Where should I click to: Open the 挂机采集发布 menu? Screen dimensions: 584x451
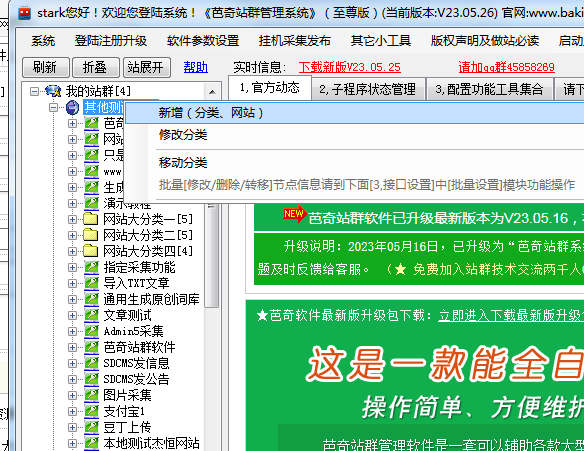click(x=295, y=41)
